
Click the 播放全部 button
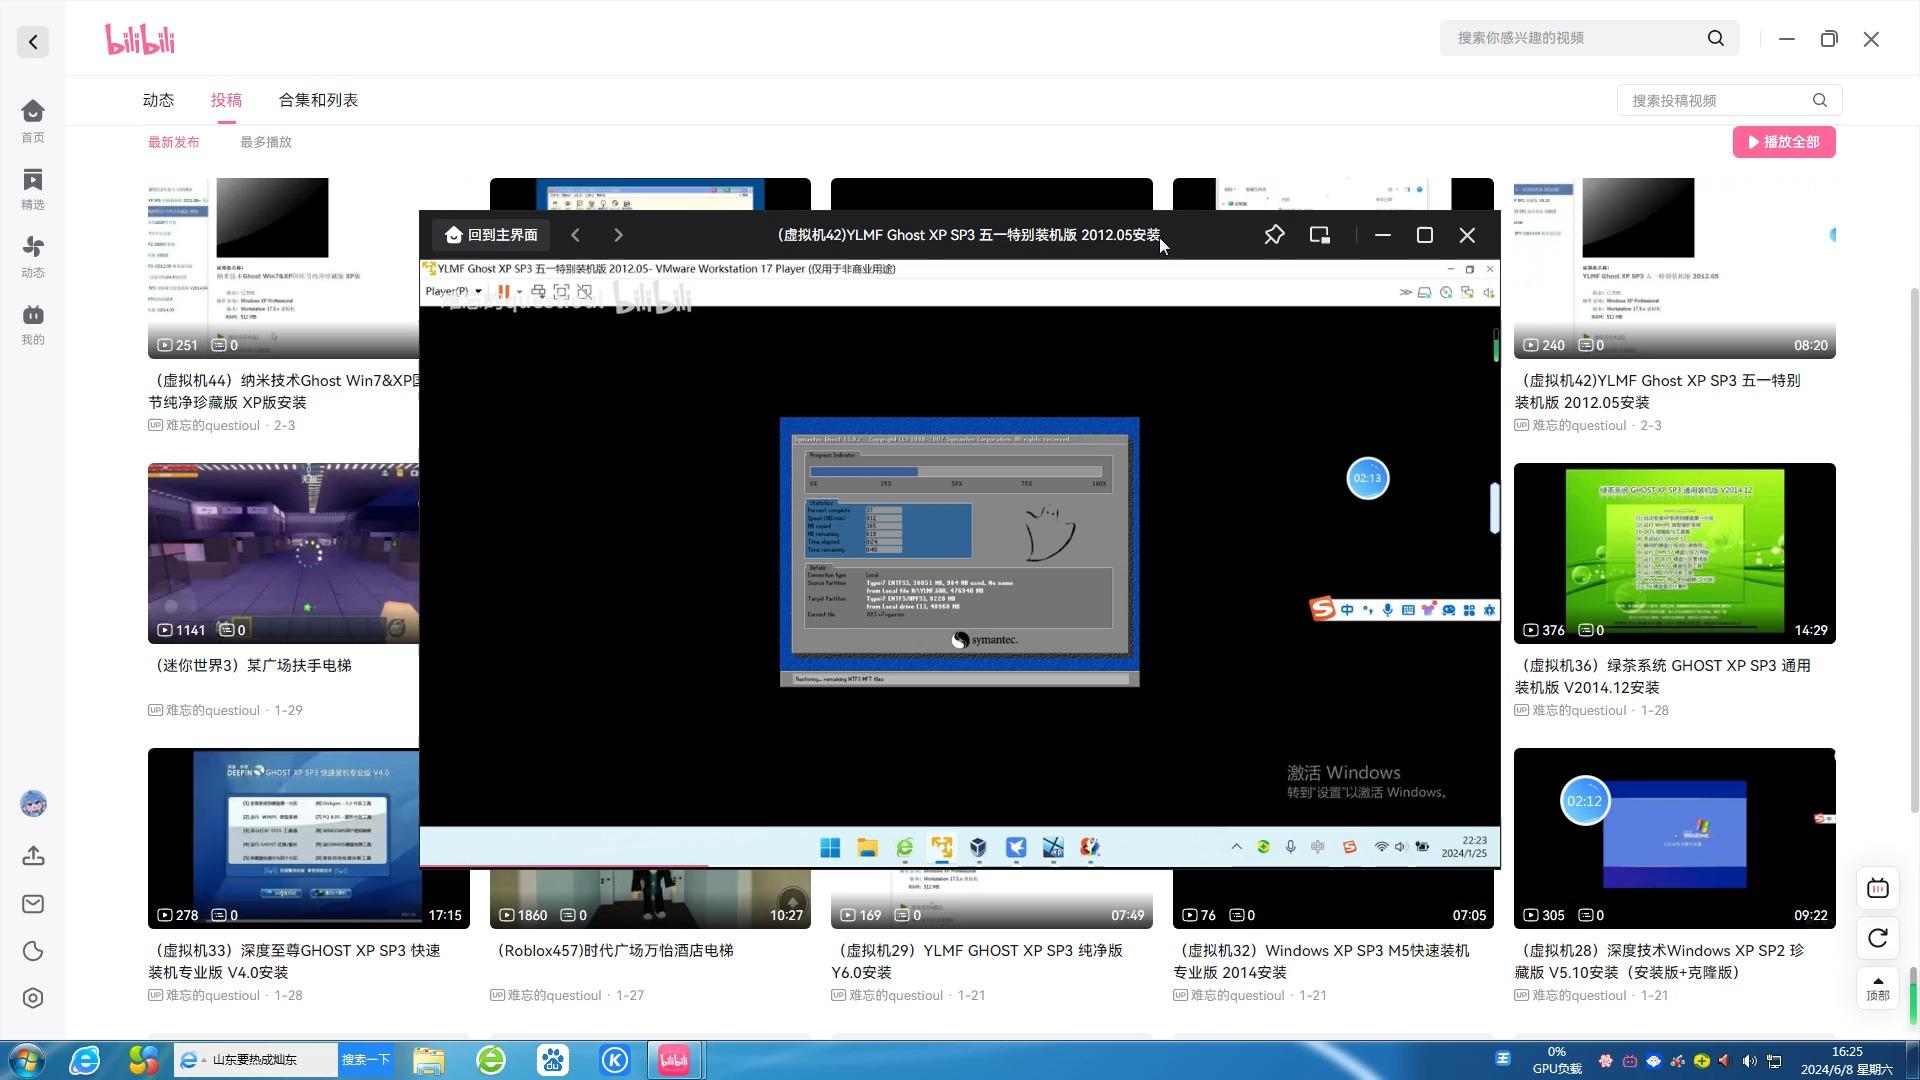(1784, 142)
